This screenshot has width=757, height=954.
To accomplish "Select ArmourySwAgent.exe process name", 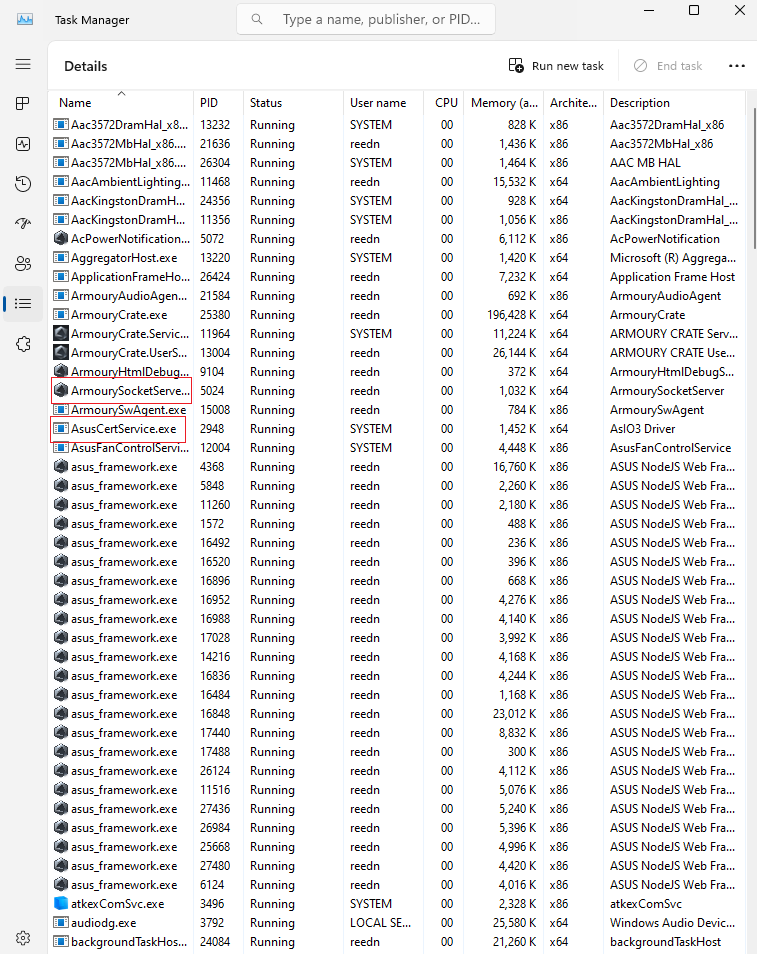I will tap(128, 409).
